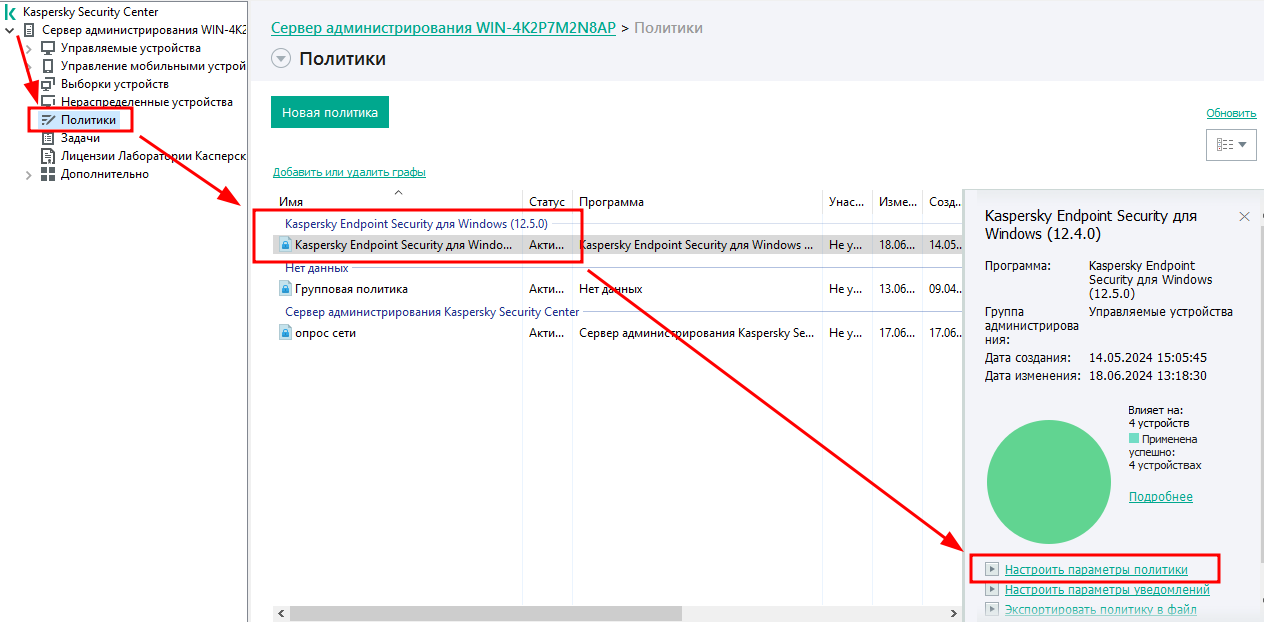This screenshot has width=1264, height=622.
Task: Click the phone icon of Управление мобильными устройствами
Action: [48, 66]
